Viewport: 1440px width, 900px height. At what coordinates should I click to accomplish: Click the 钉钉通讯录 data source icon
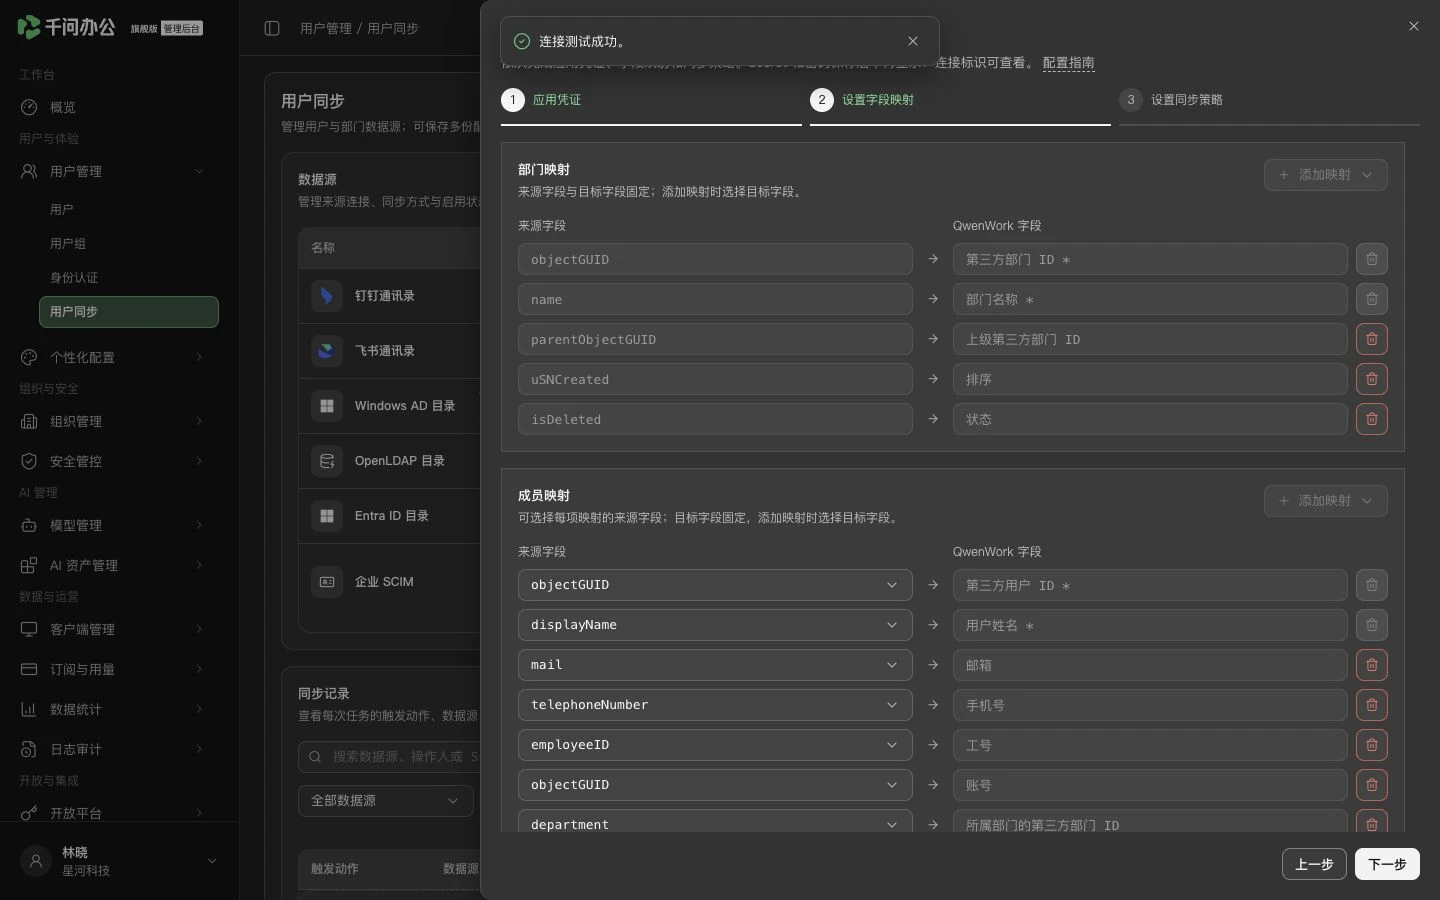326,296
